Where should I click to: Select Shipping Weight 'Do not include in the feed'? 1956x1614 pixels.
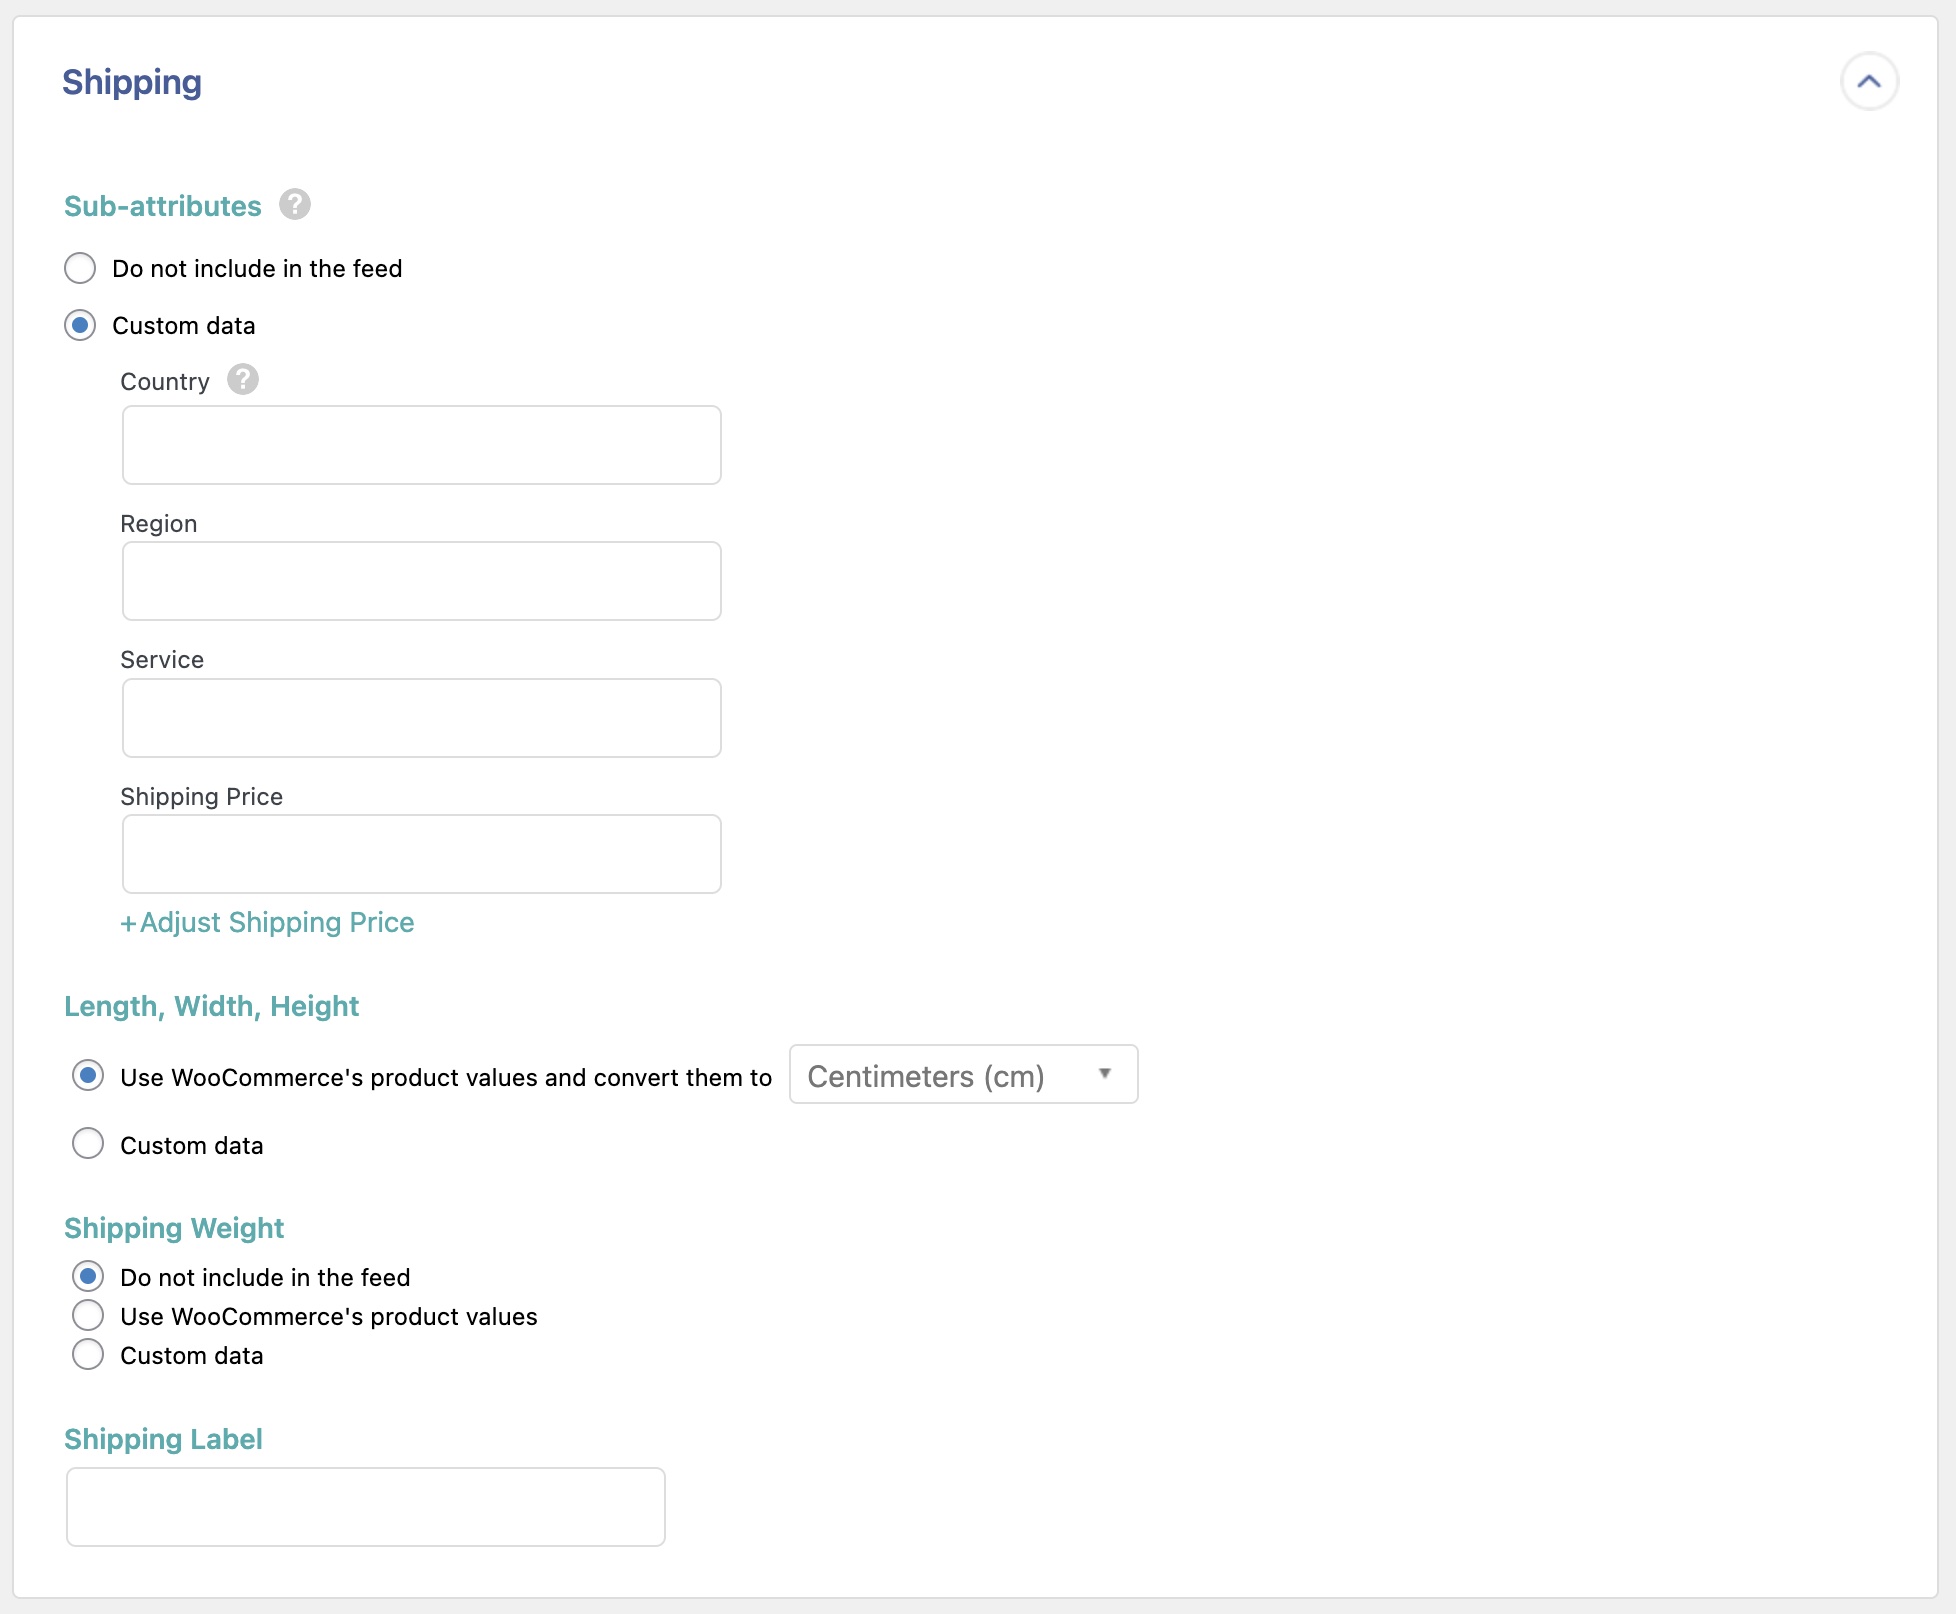coord(88,1276)
